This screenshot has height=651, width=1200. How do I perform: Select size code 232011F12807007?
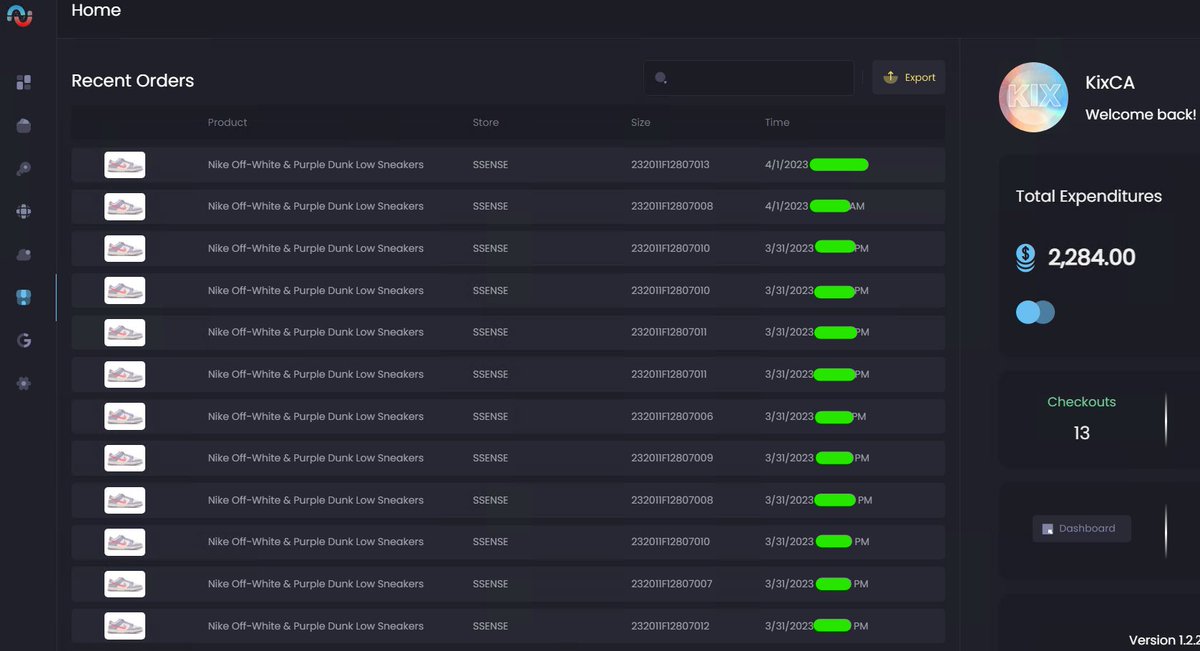672,584
